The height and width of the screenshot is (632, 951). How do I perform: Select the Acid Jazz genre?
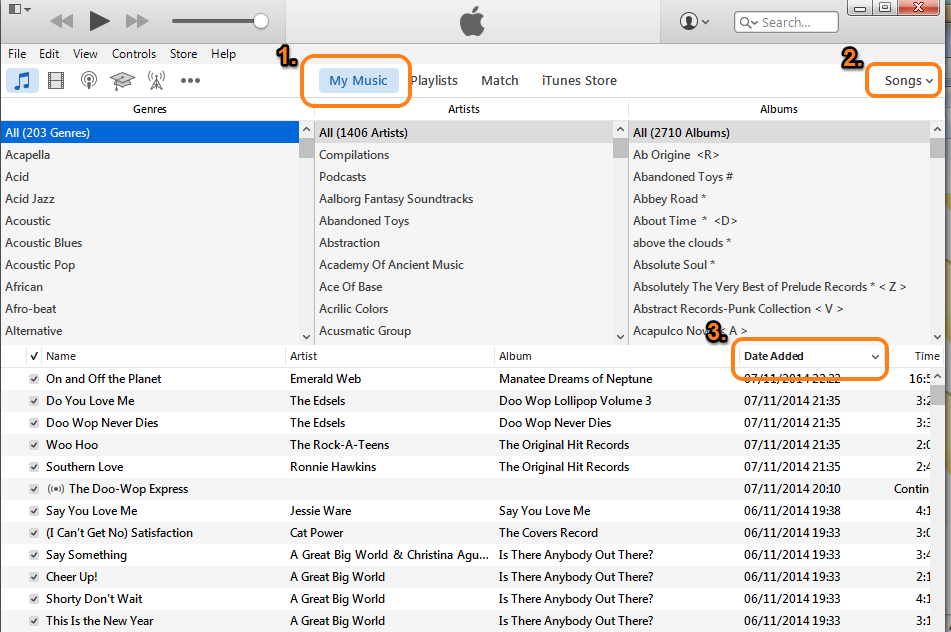[150, 199]
